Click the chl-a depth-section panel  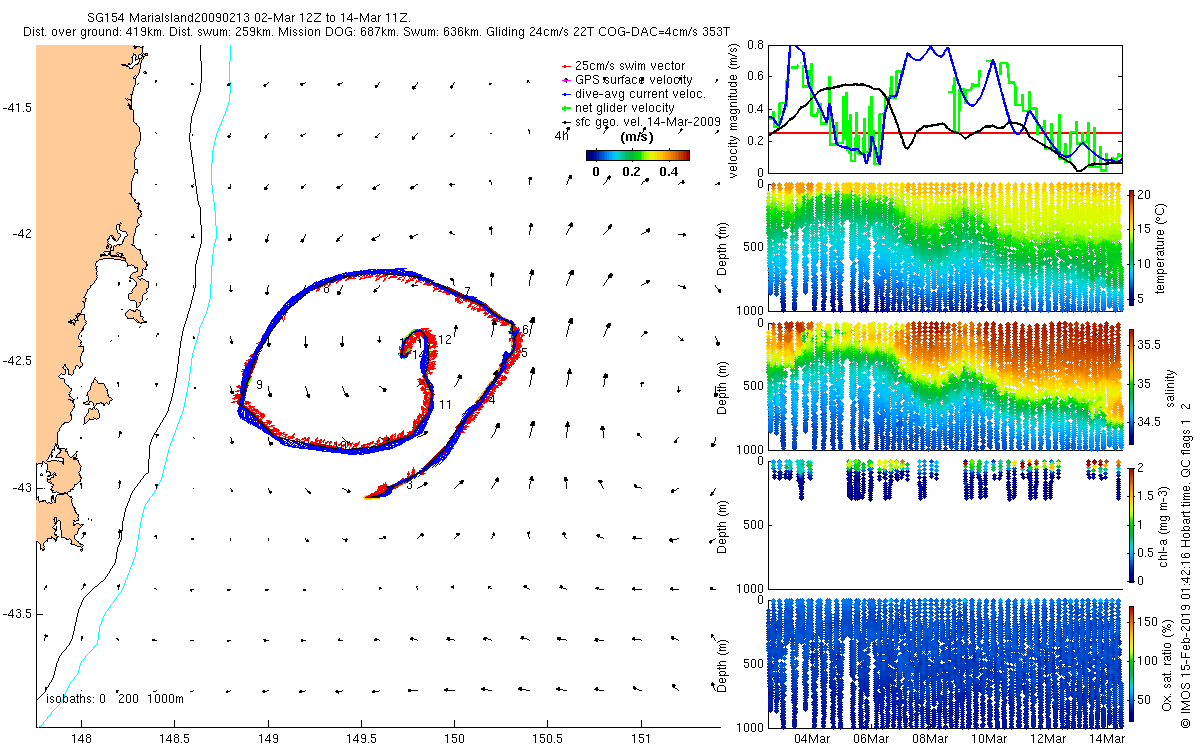coord(945,524)
